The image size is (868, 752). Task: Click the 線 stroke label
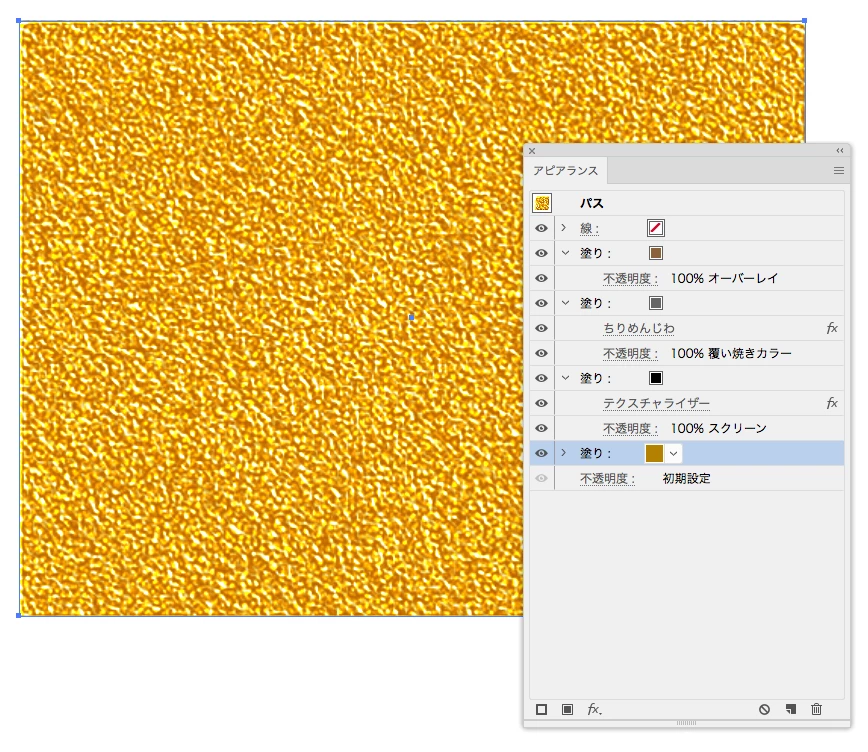(x=590, y=228)
